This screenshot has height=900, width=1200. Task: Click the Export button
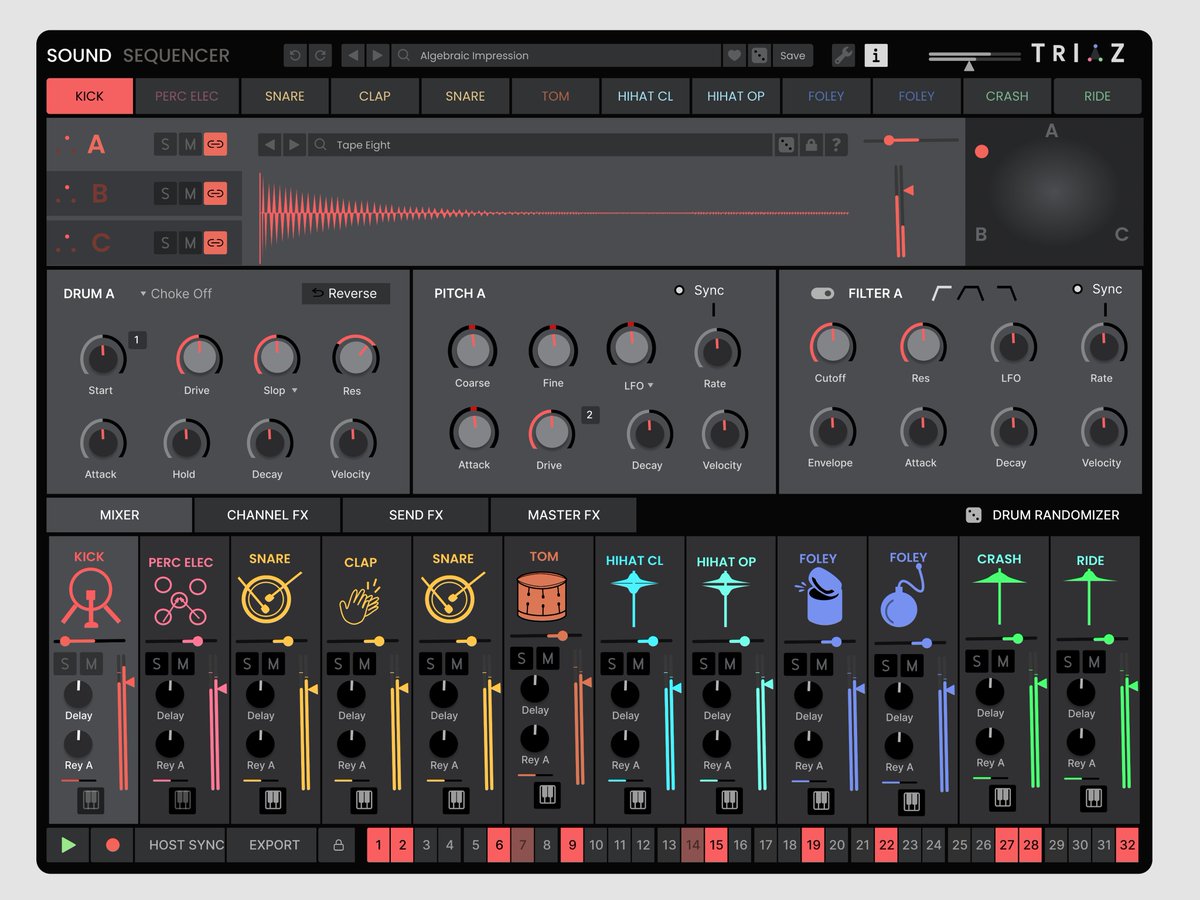point(272,845)
